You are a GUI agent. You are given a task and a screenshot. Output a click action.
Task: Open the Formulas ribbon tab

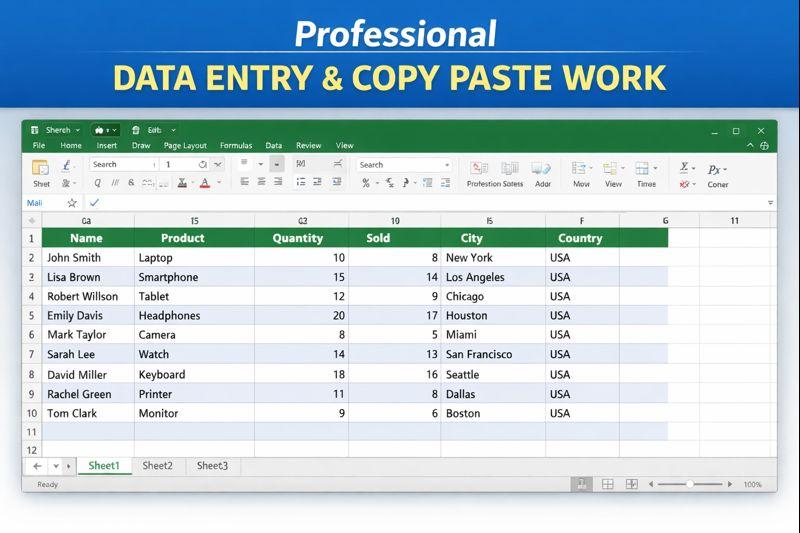click(236, 146)
